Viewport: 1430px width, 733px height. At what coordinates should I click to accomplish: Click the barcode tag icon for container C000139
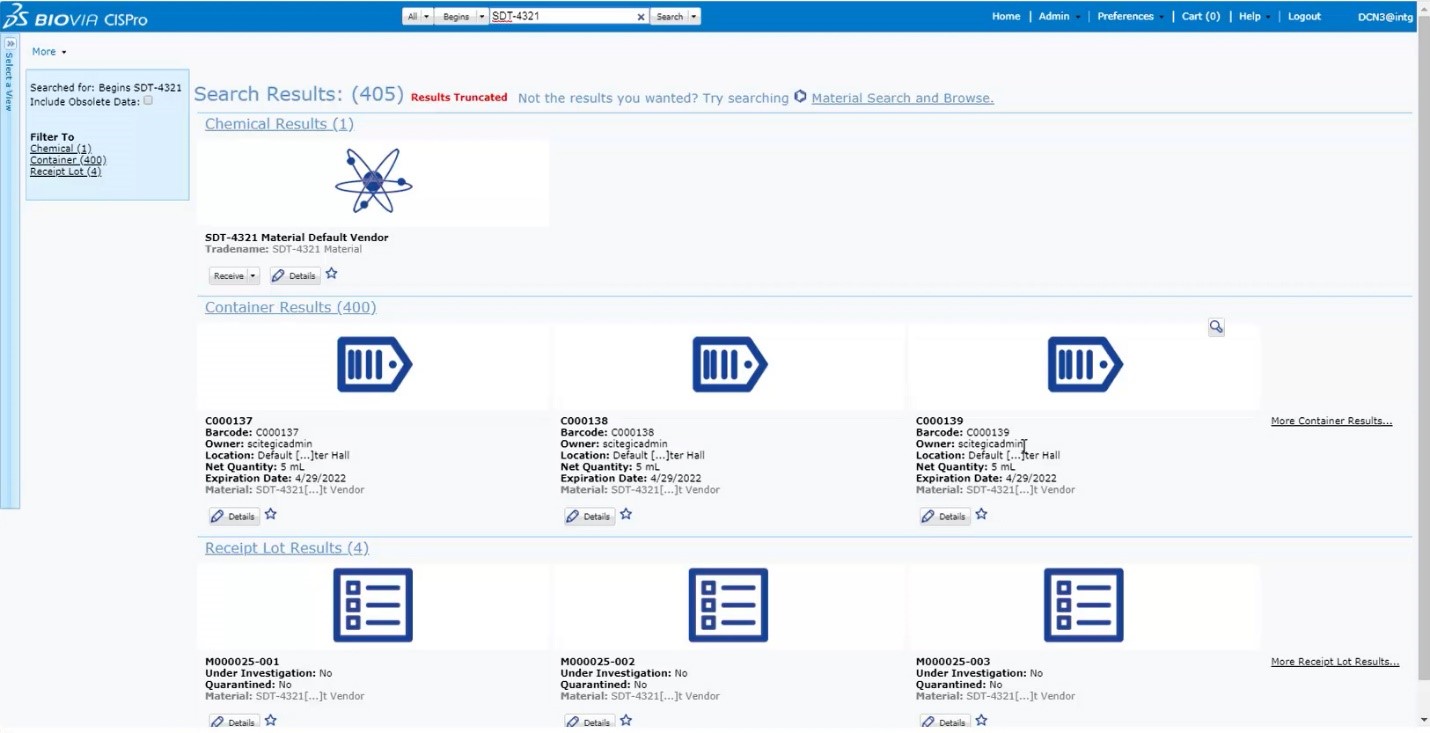[1085, 364]
